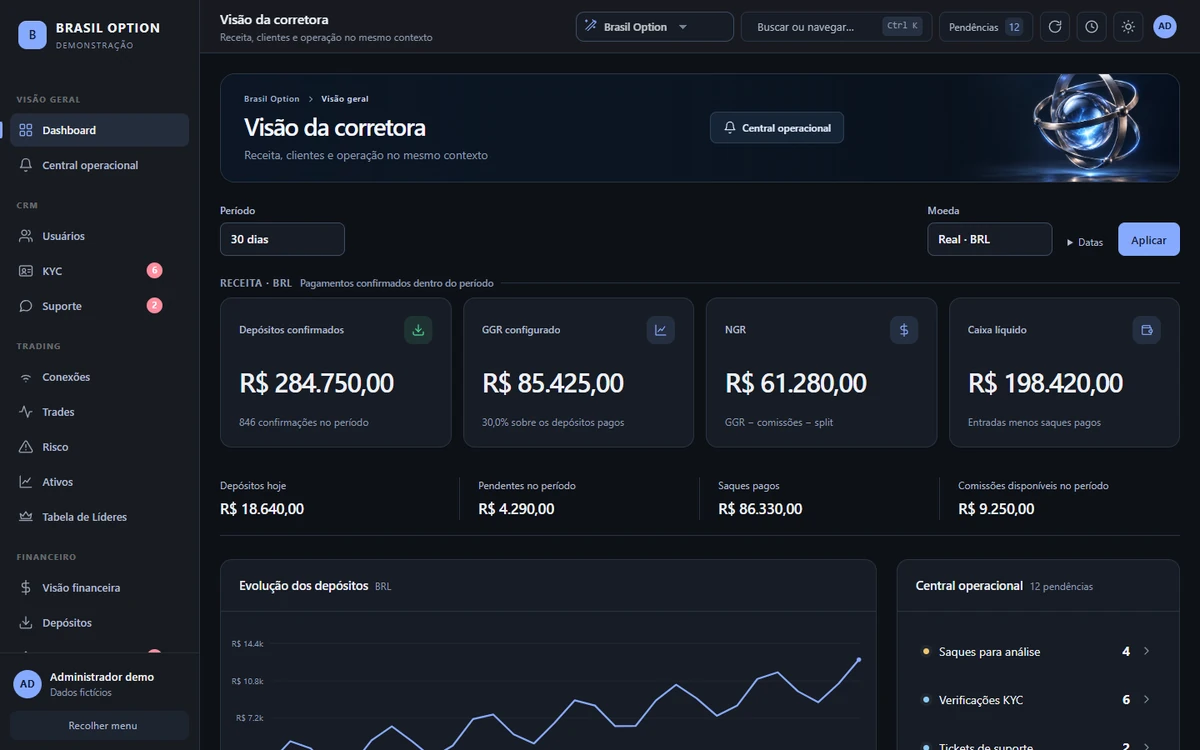
Task: Click the GGR configurado chart icon
Action: coord(661,330)
